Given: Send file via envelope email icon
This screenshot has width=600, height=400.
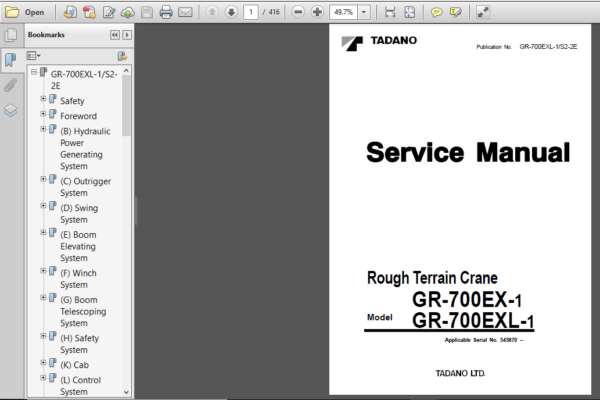Looking at the screenshot, I should (x=185, y=12).
